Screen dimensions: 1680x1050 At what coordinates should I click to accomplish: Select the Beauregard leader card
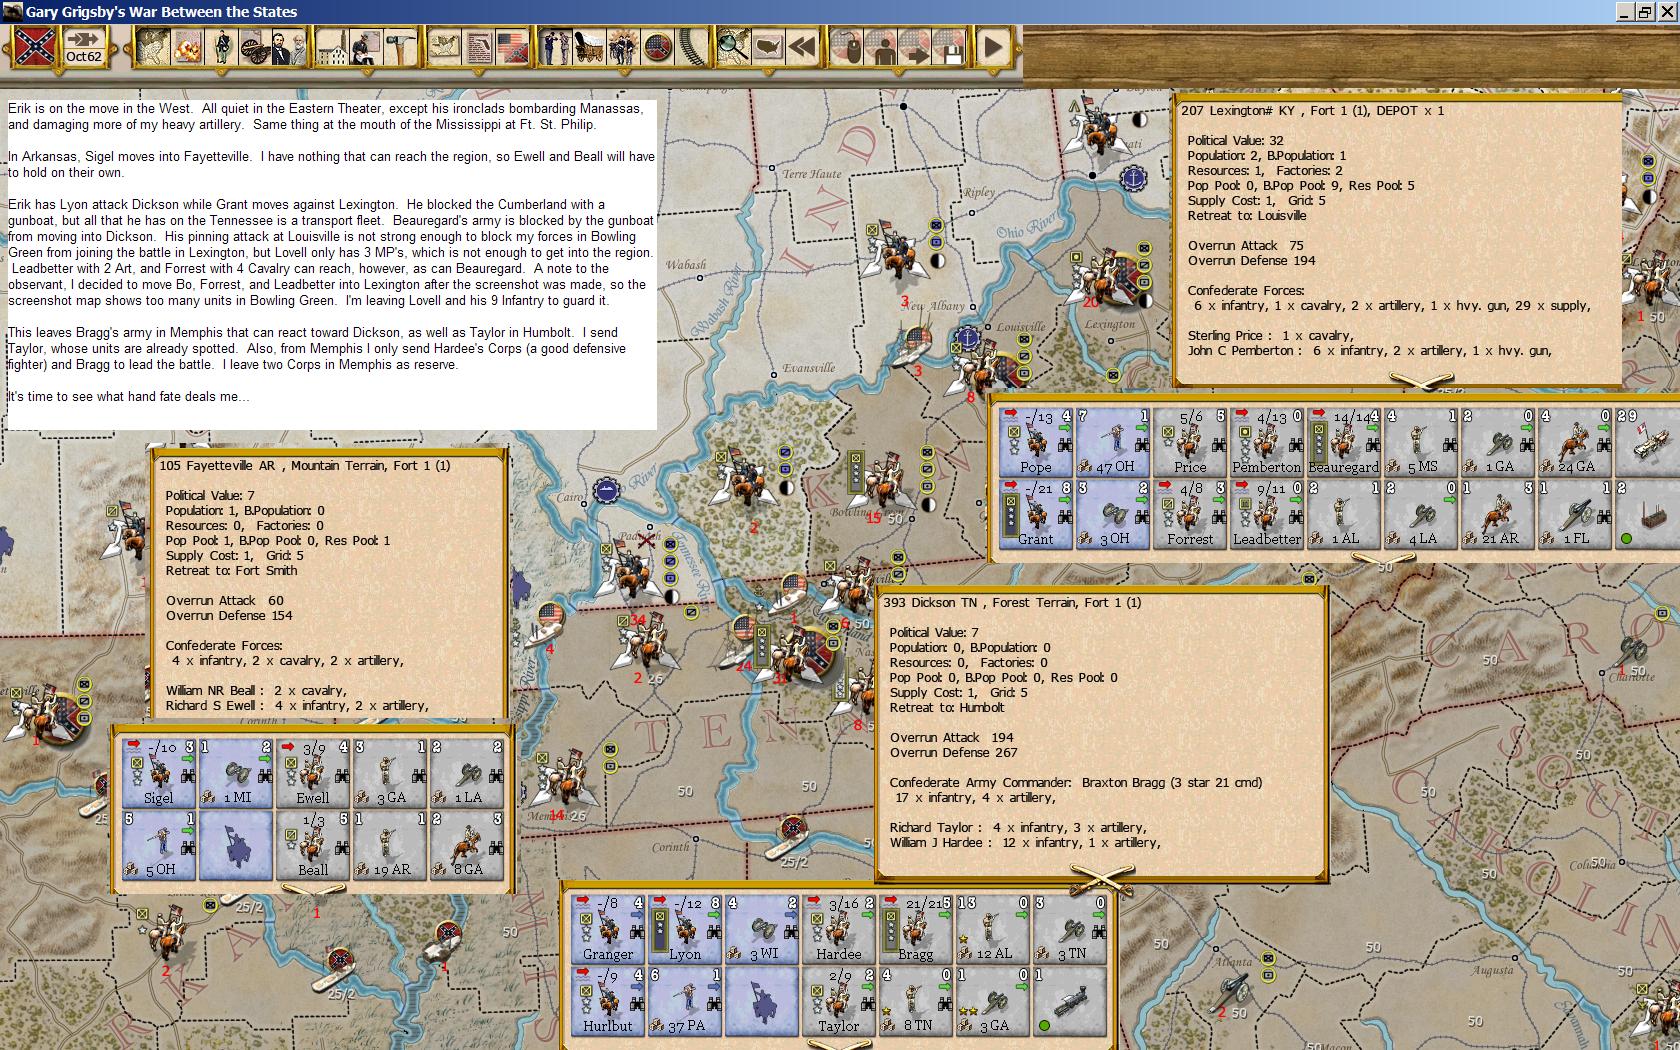coord(1344,441)
